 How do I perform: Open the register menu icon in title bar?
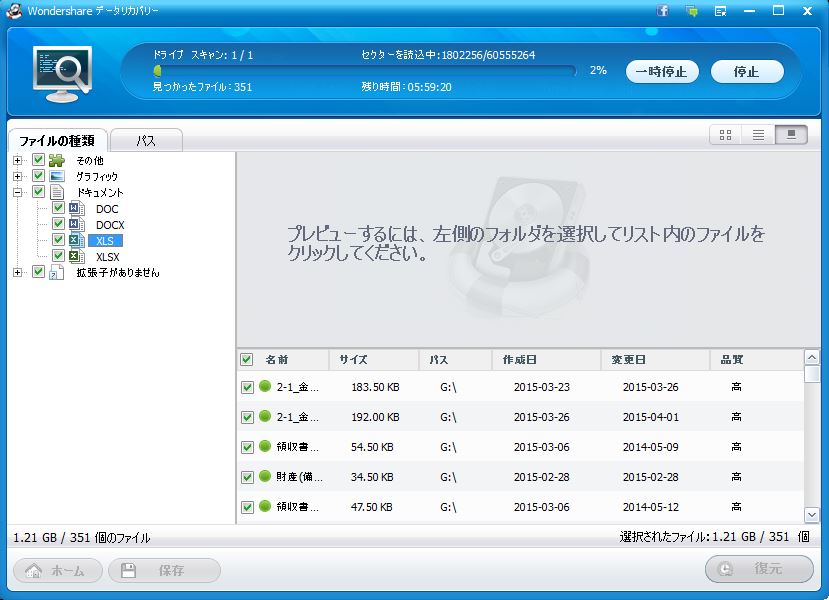pyautogui.click(x=720, y=11)
